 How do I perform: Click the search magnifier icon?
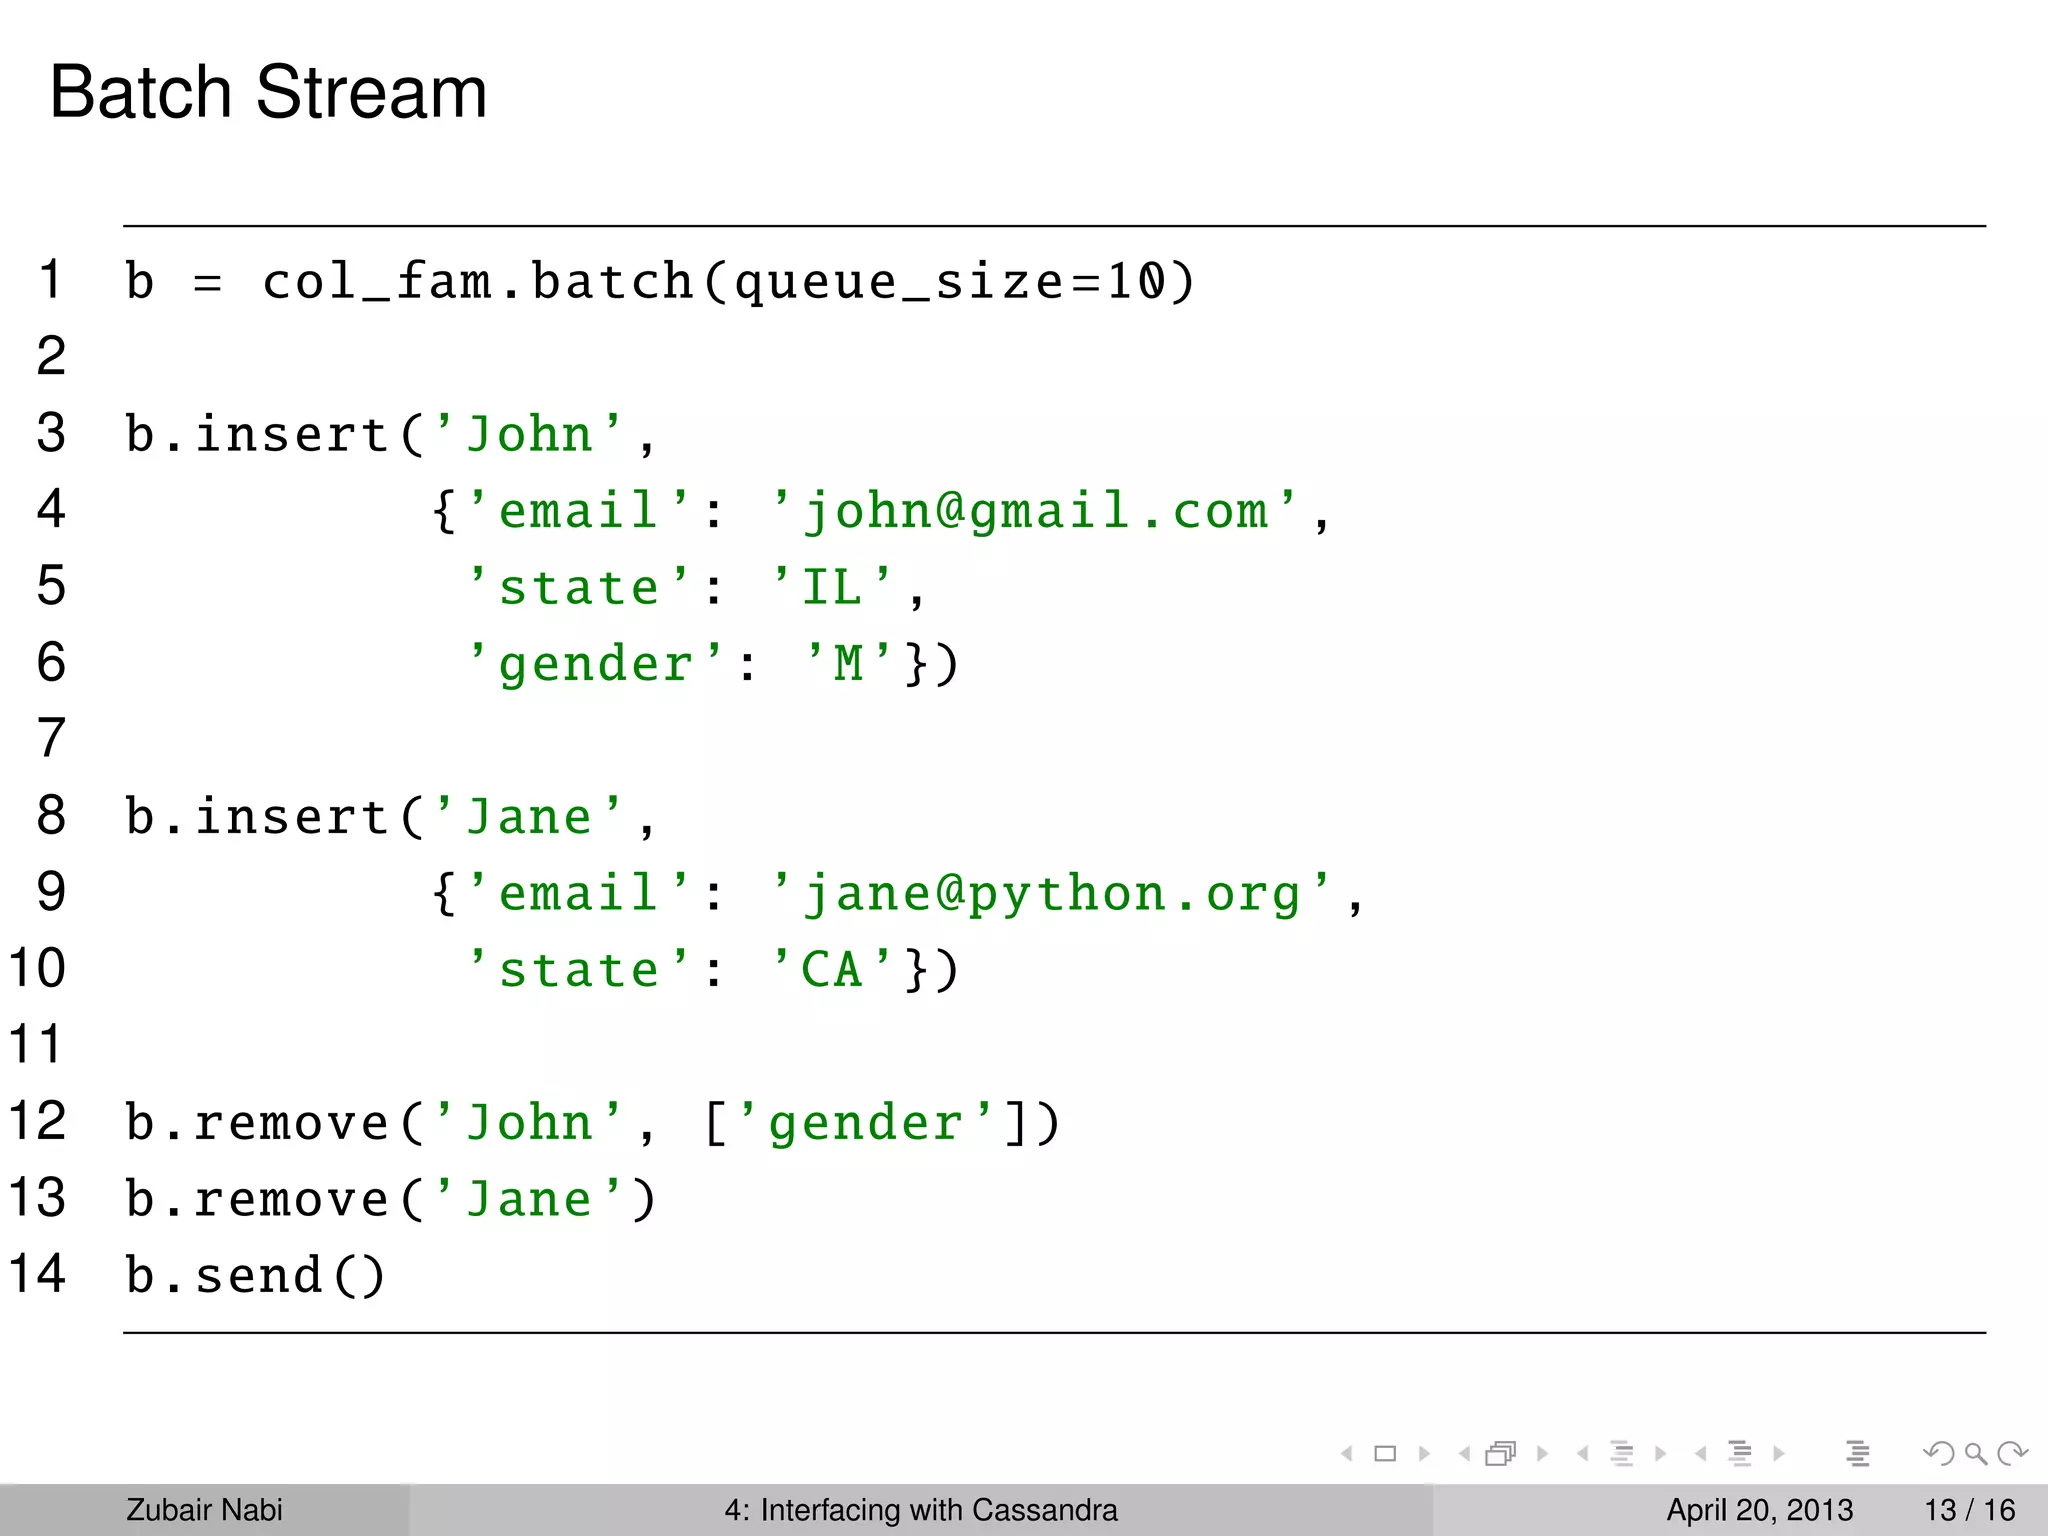click(x=1975, y=1454)
